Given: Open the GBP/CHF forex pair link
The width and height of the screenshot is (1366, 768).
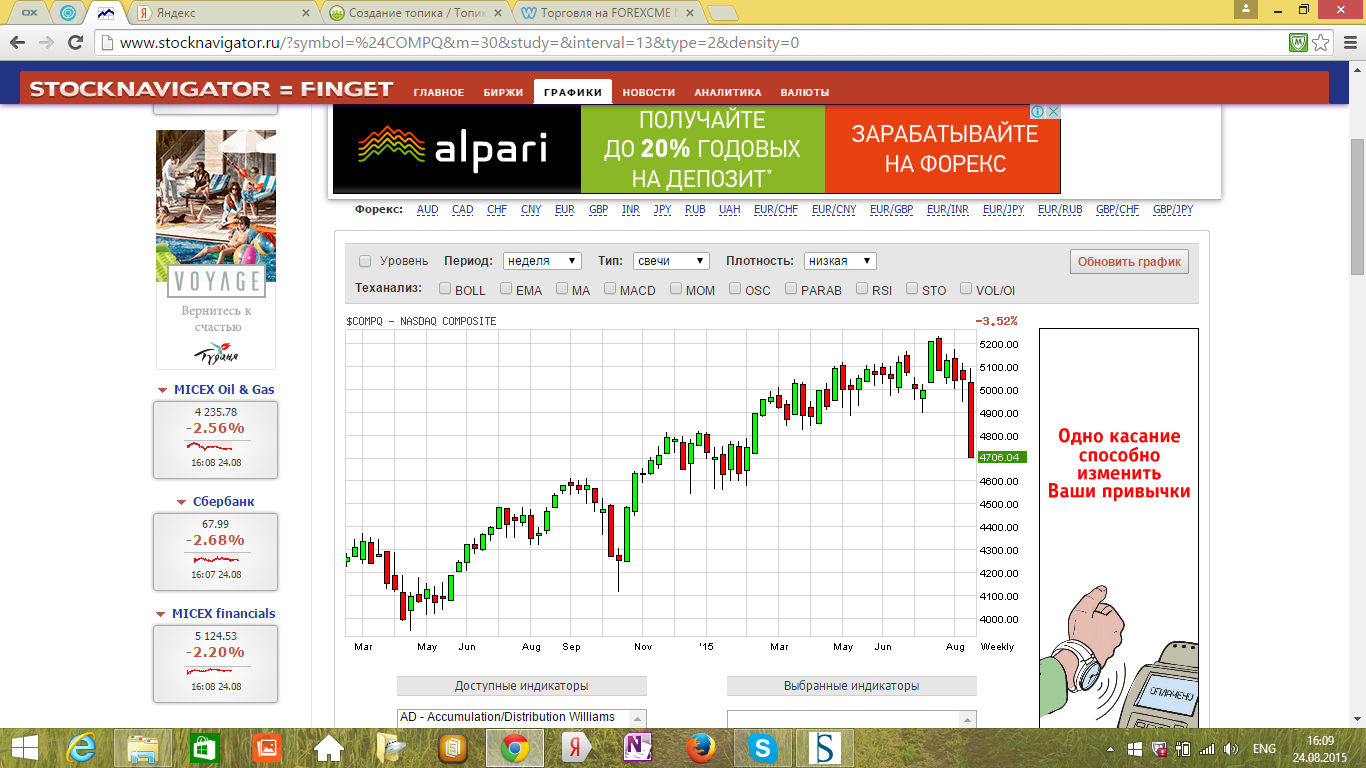Looking at the screenshot, I should [1117, 210].
